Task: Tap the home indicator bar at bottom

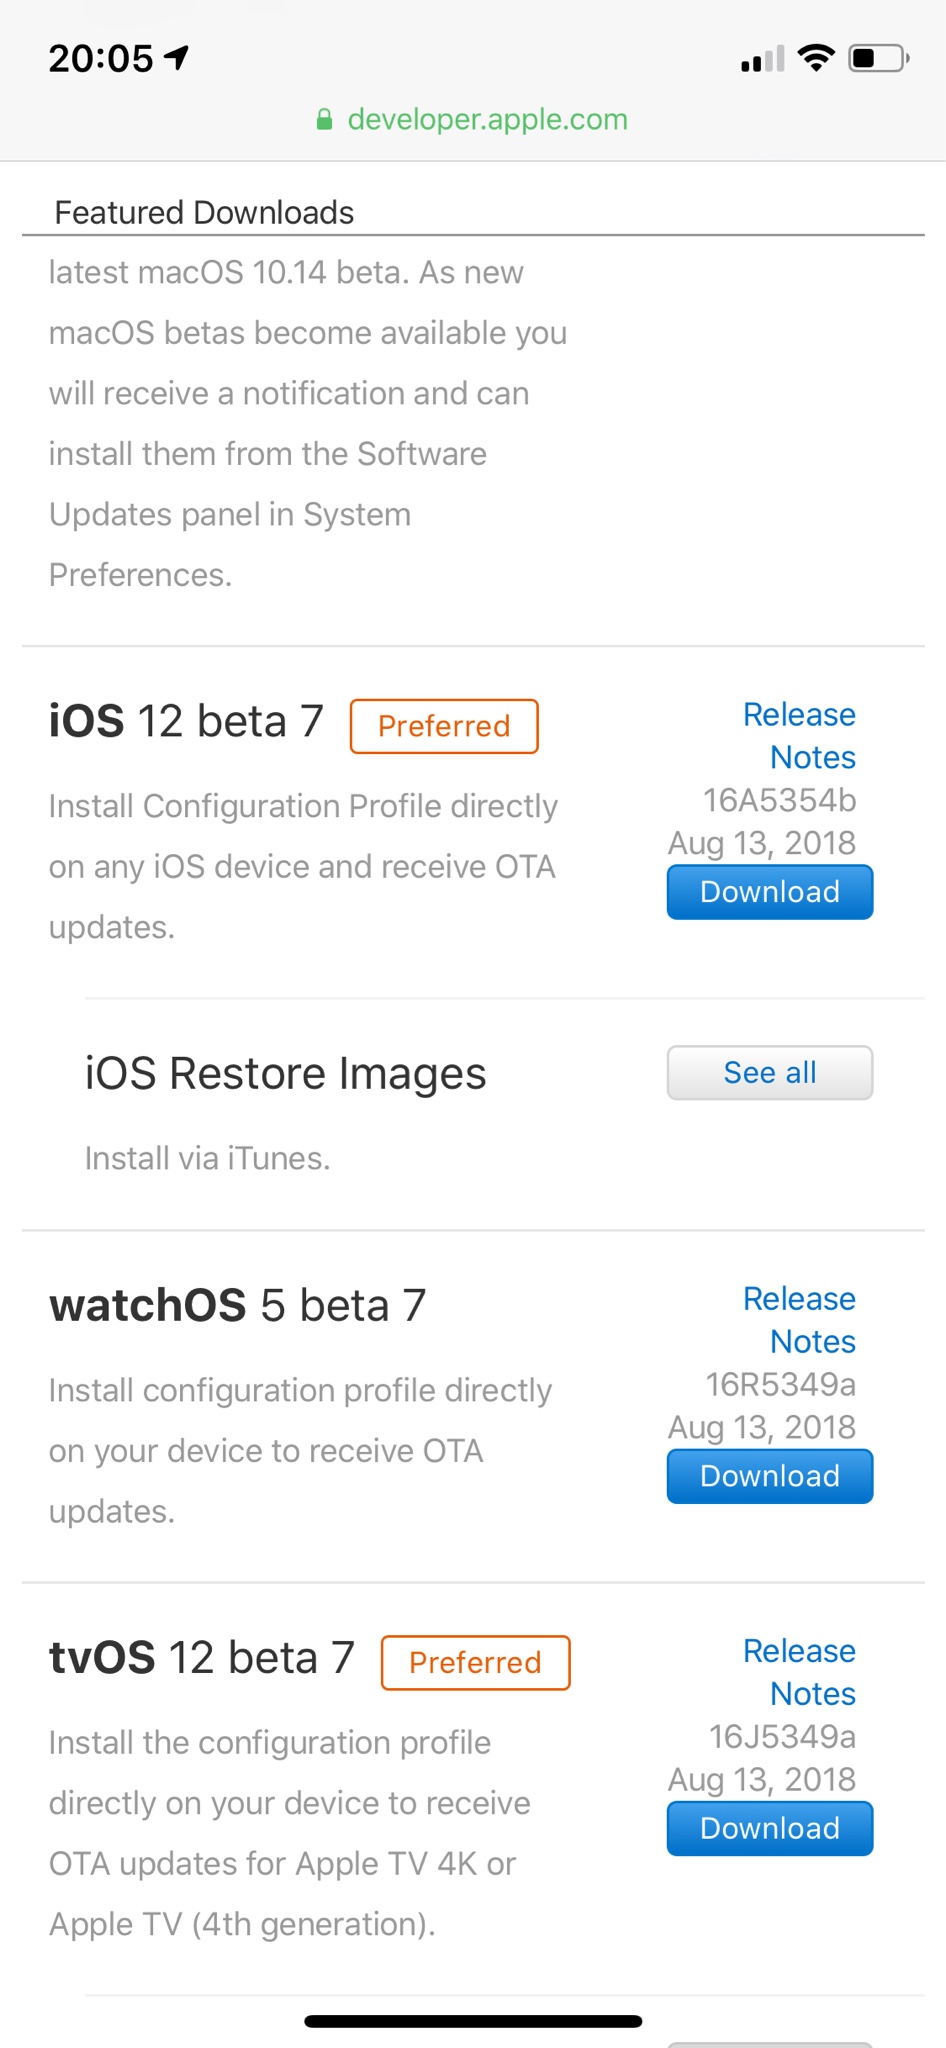Action: (x=473, y=2021)
